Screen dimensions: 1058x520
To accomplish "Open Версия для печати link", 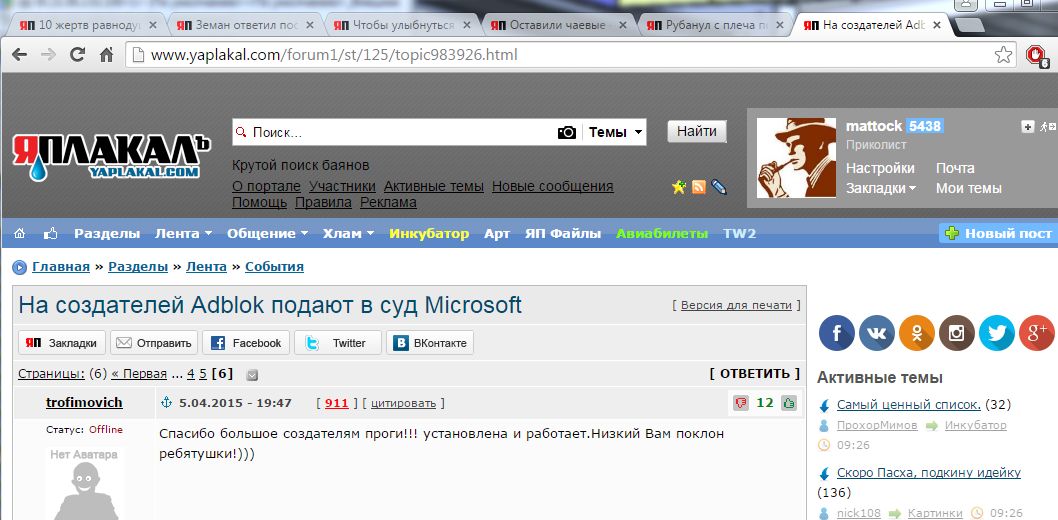I will point(736,305).
